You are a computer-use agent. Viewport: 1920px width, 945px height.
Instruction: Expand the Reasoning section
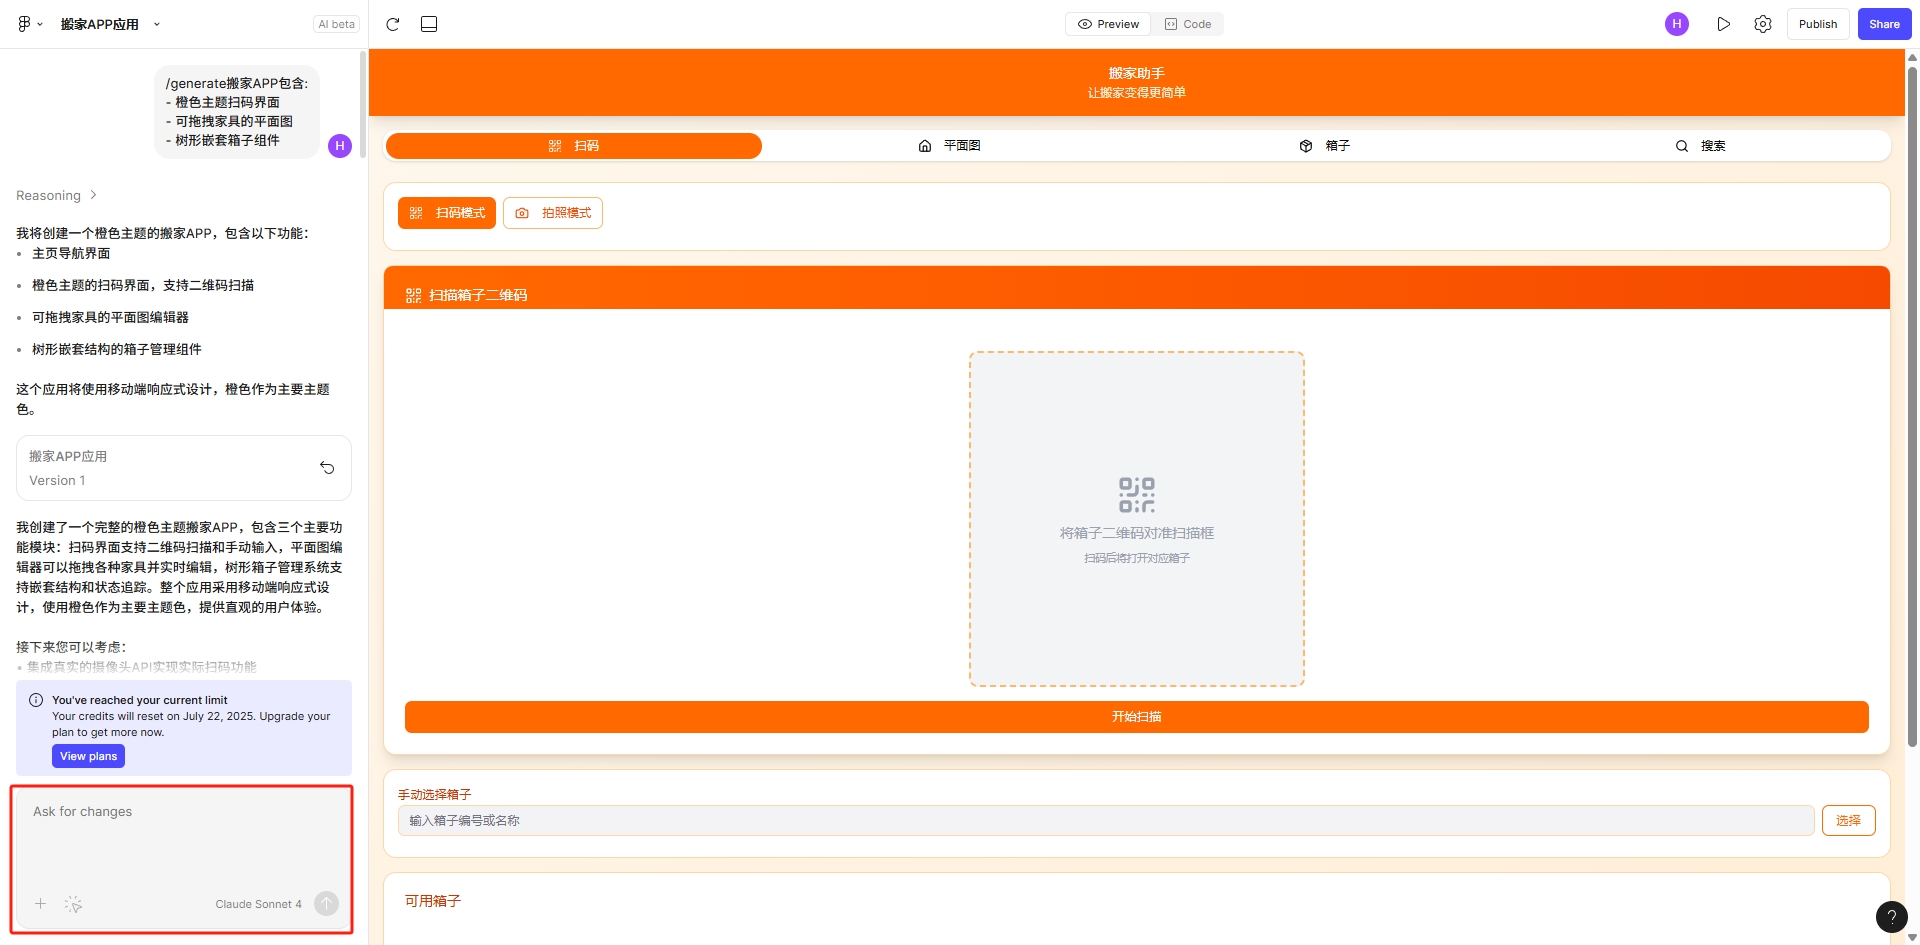tap(56, 195)
